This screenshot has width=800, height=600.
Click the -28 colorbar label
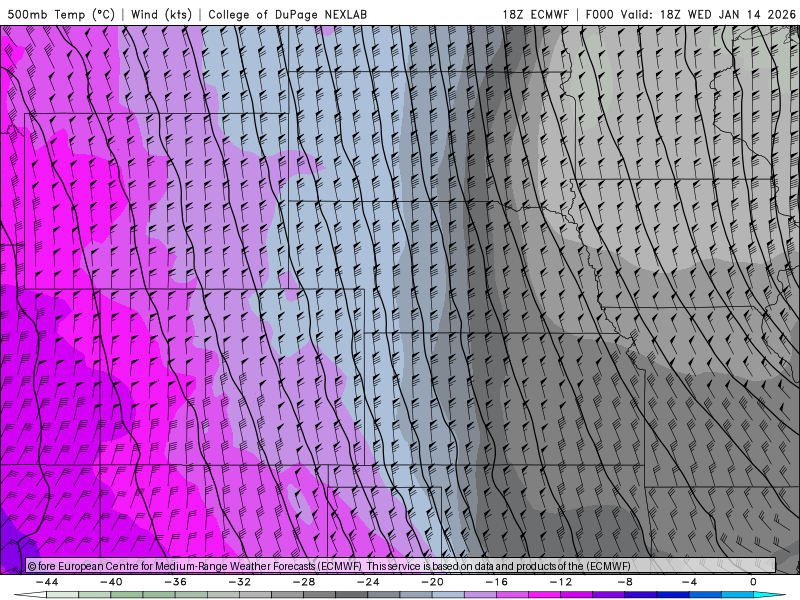tap(304, 582)
